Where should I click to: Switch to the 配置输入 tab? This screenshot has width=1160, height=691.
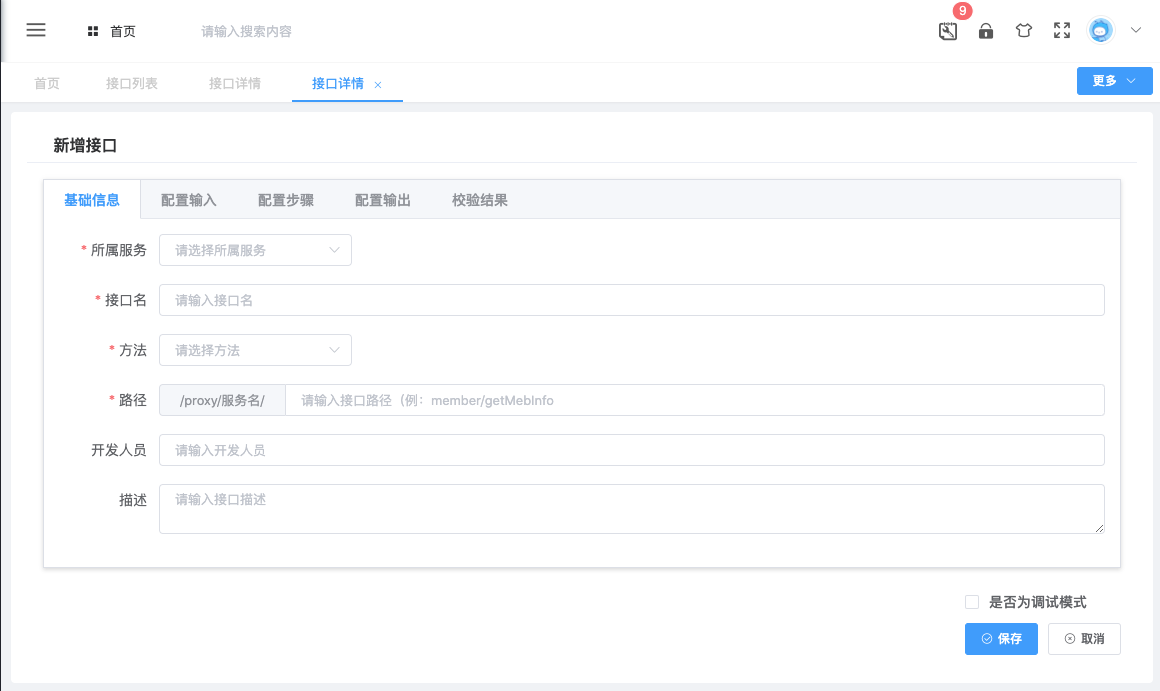tap(189, 200)
